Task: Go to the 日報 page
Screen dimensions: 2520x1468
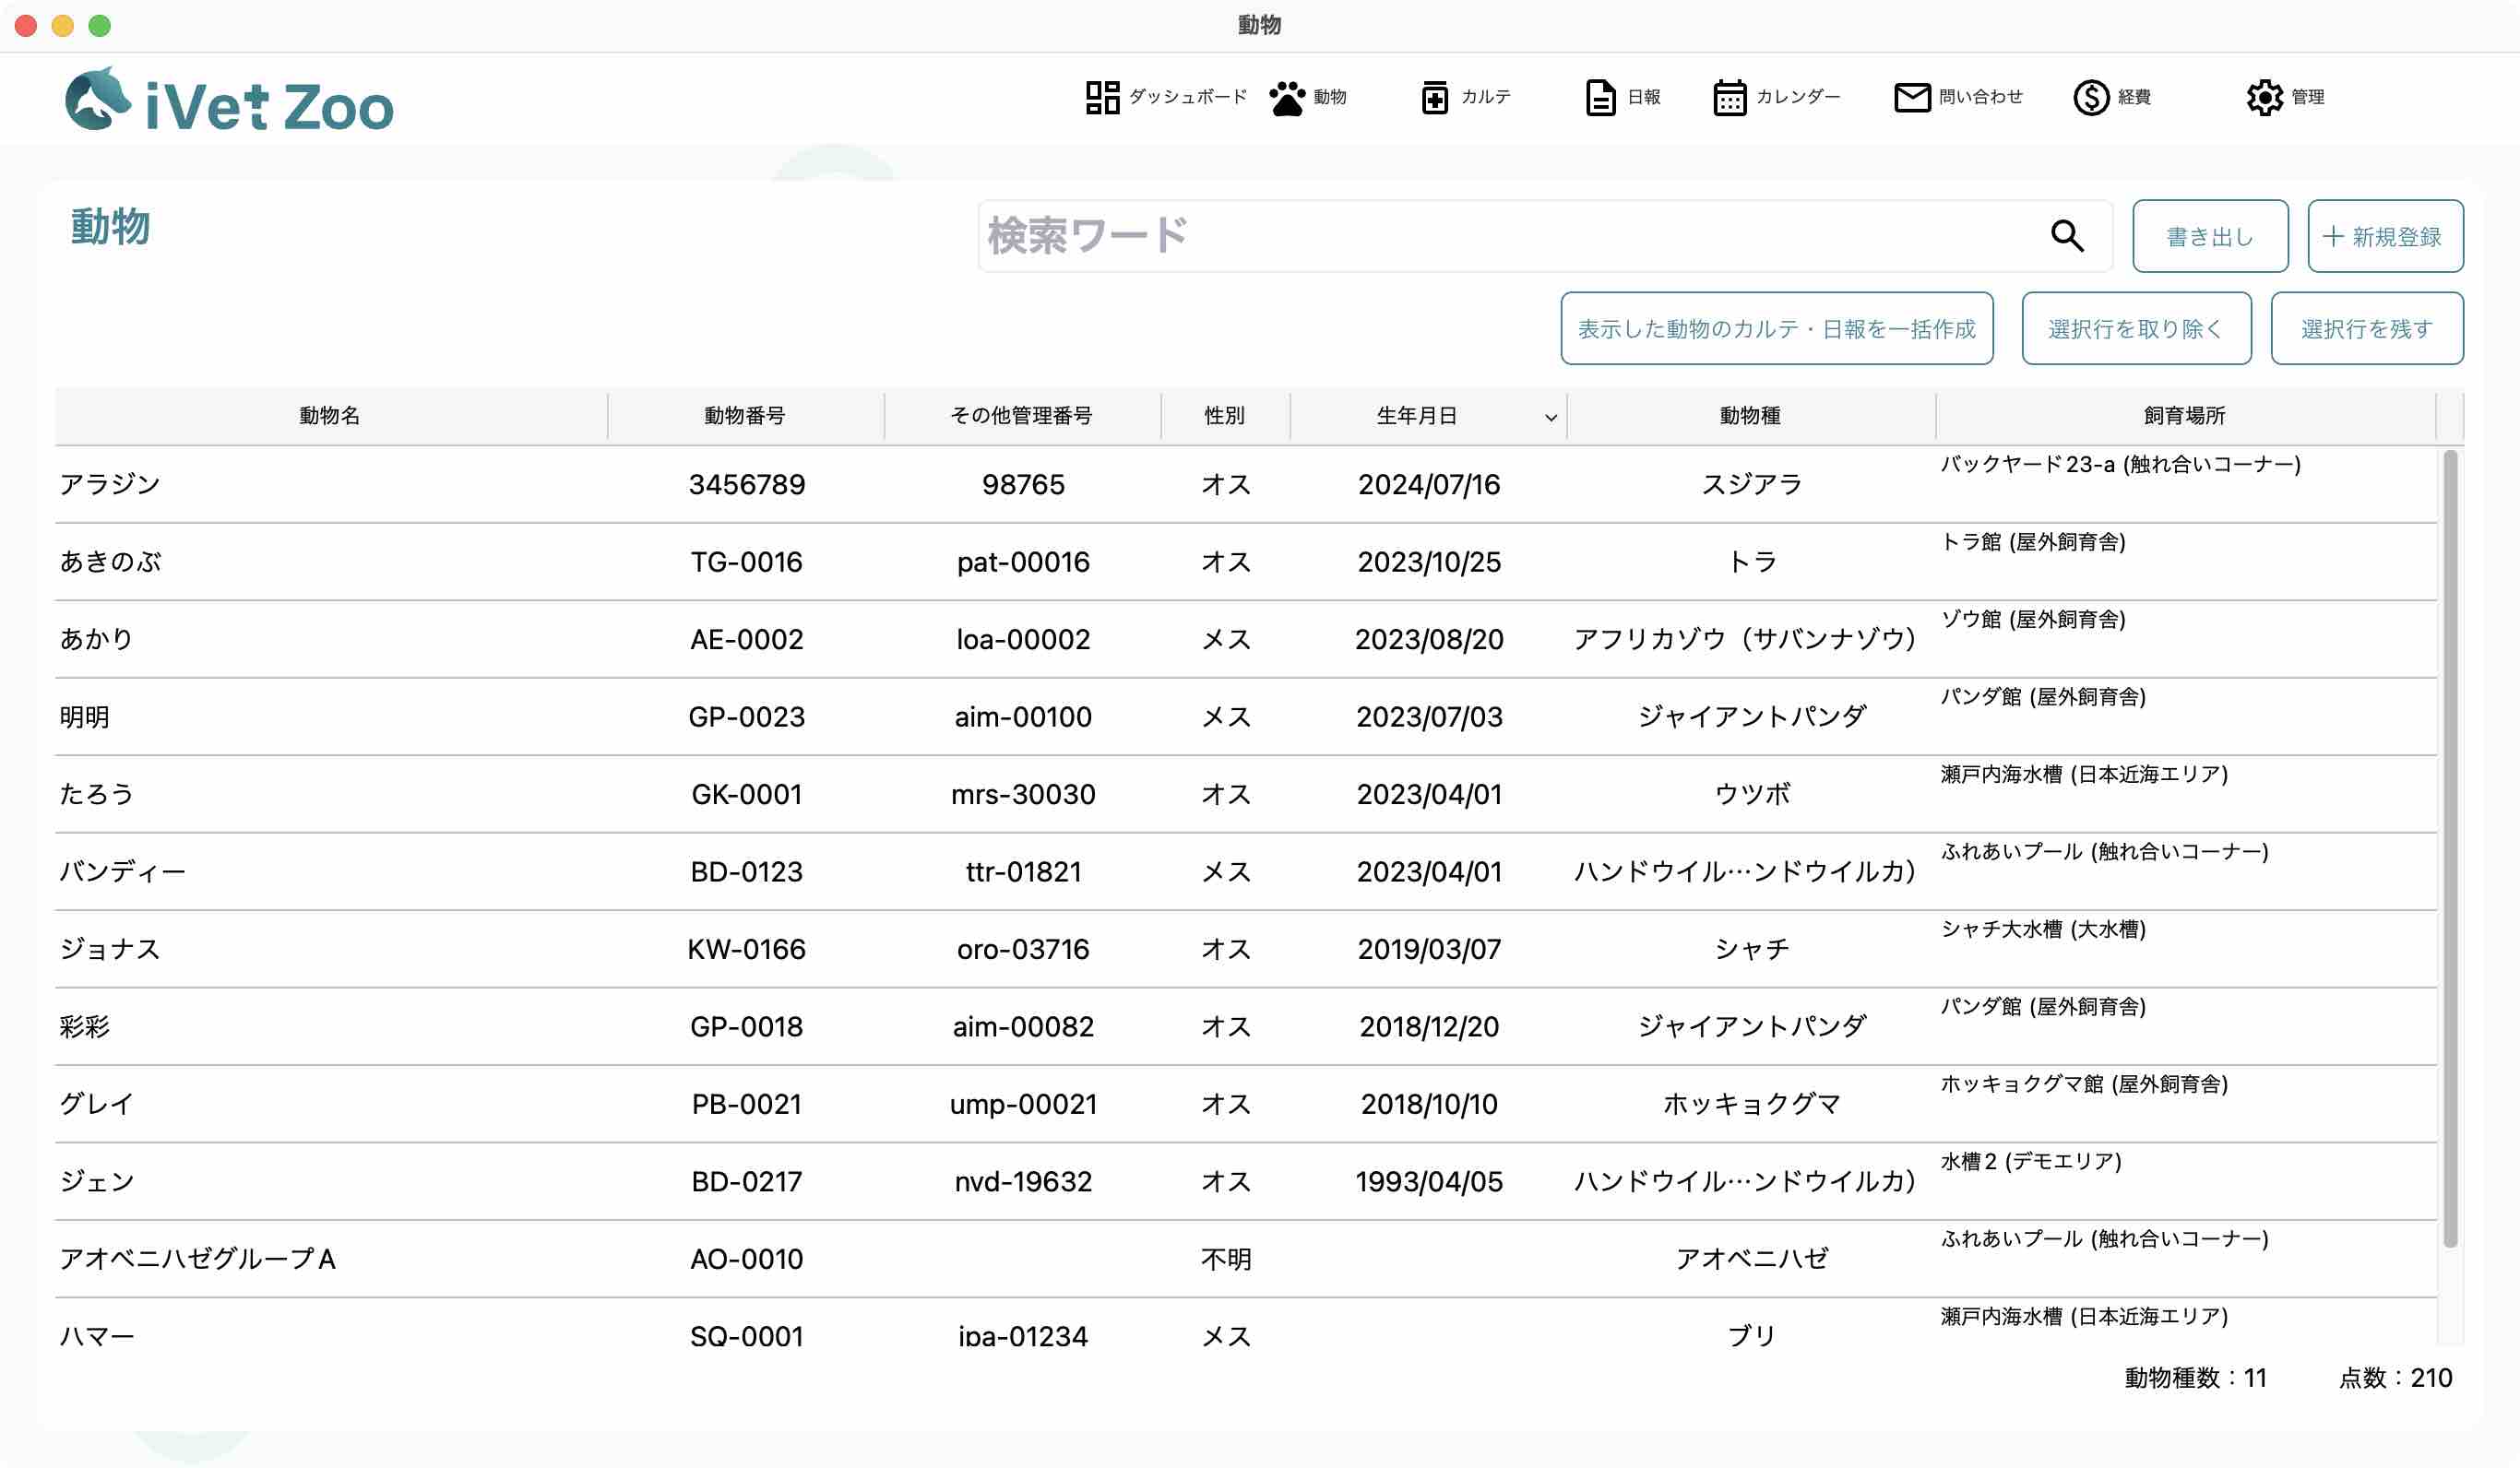Action: [1621, 97]
